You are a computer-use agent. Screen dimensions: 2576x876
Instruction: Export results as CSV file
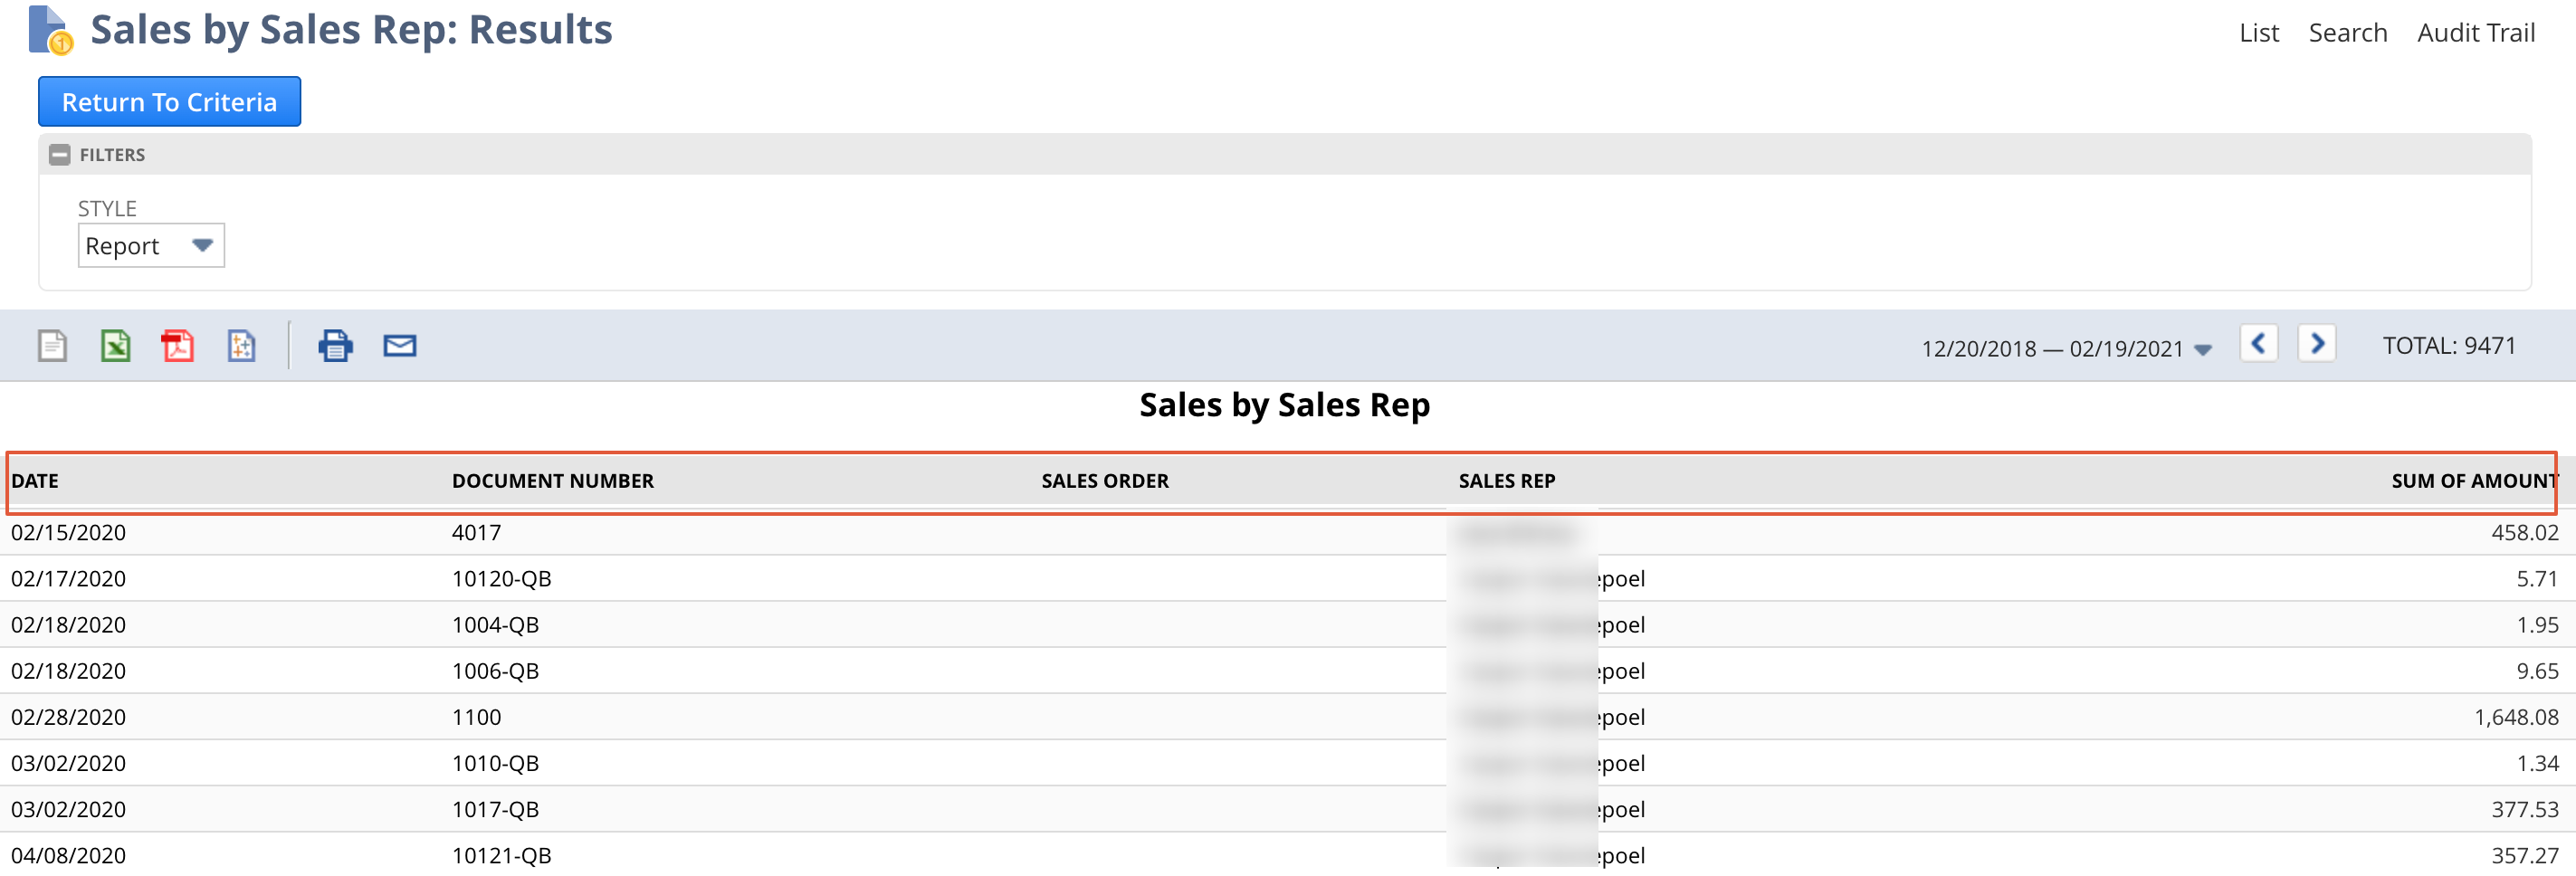(x=52, y=346)
